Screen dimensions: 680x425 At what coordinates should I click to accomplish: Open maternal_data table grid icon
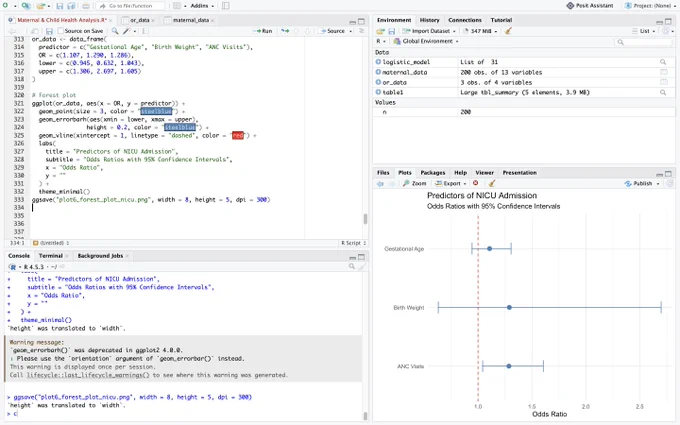[664, 72]
